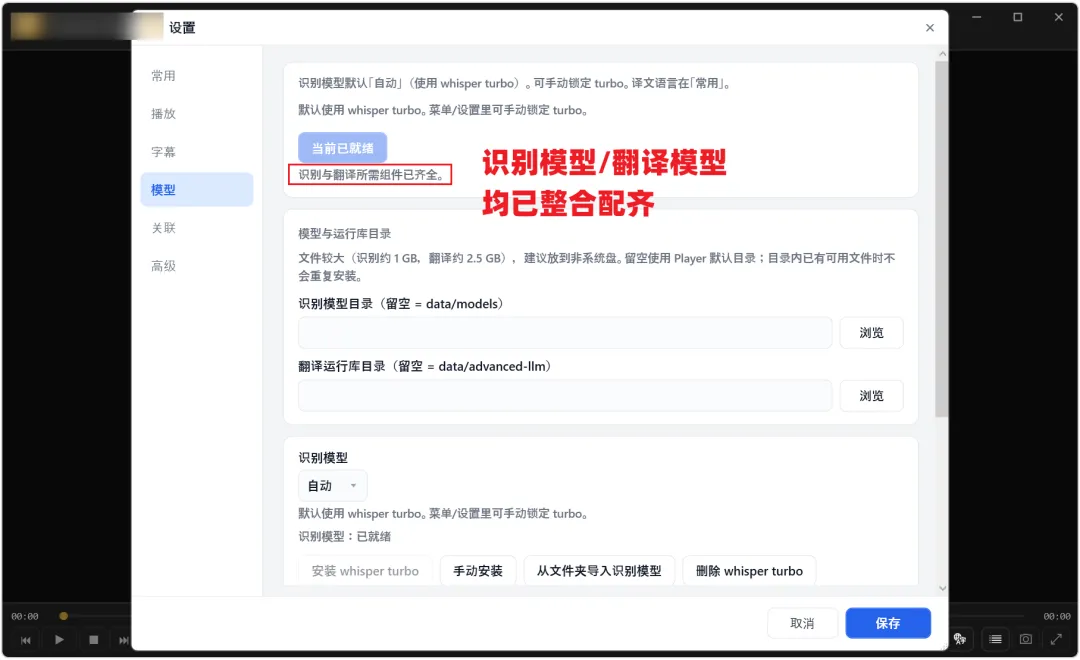Click the scroll down arrow of settings
The width and height of the screenshot is (1080, 660).
[942, 588]
